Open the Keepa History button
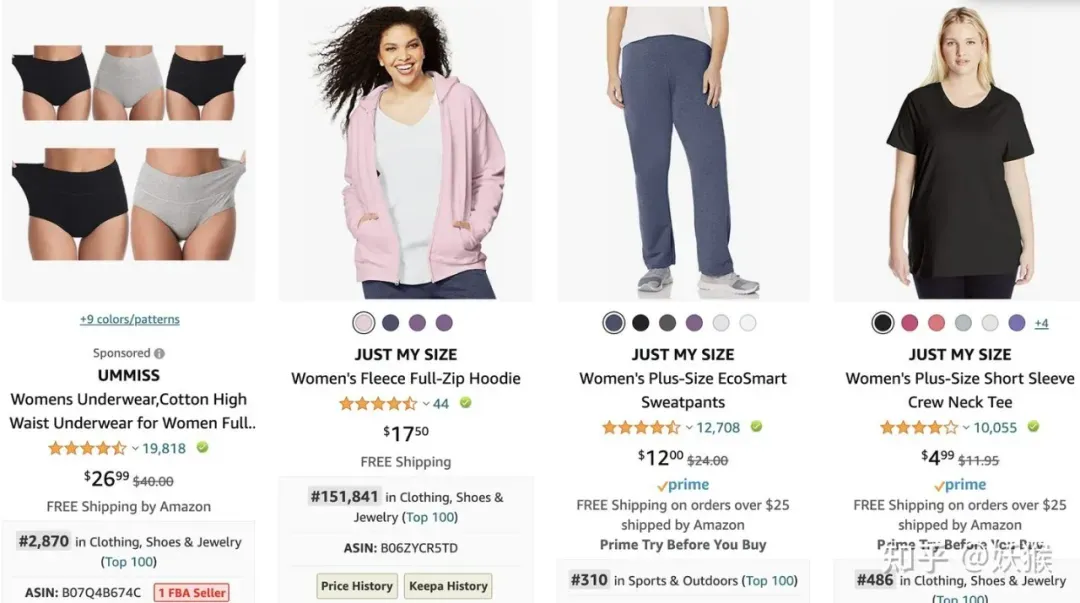This screenshot has height=603, width=1080. [448, 586]
